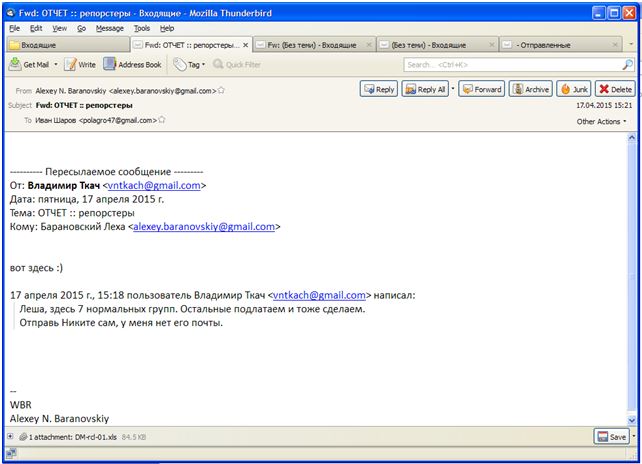Screen dimensions: 642x464
Task: Delete the current email
Action: point(614,89)
